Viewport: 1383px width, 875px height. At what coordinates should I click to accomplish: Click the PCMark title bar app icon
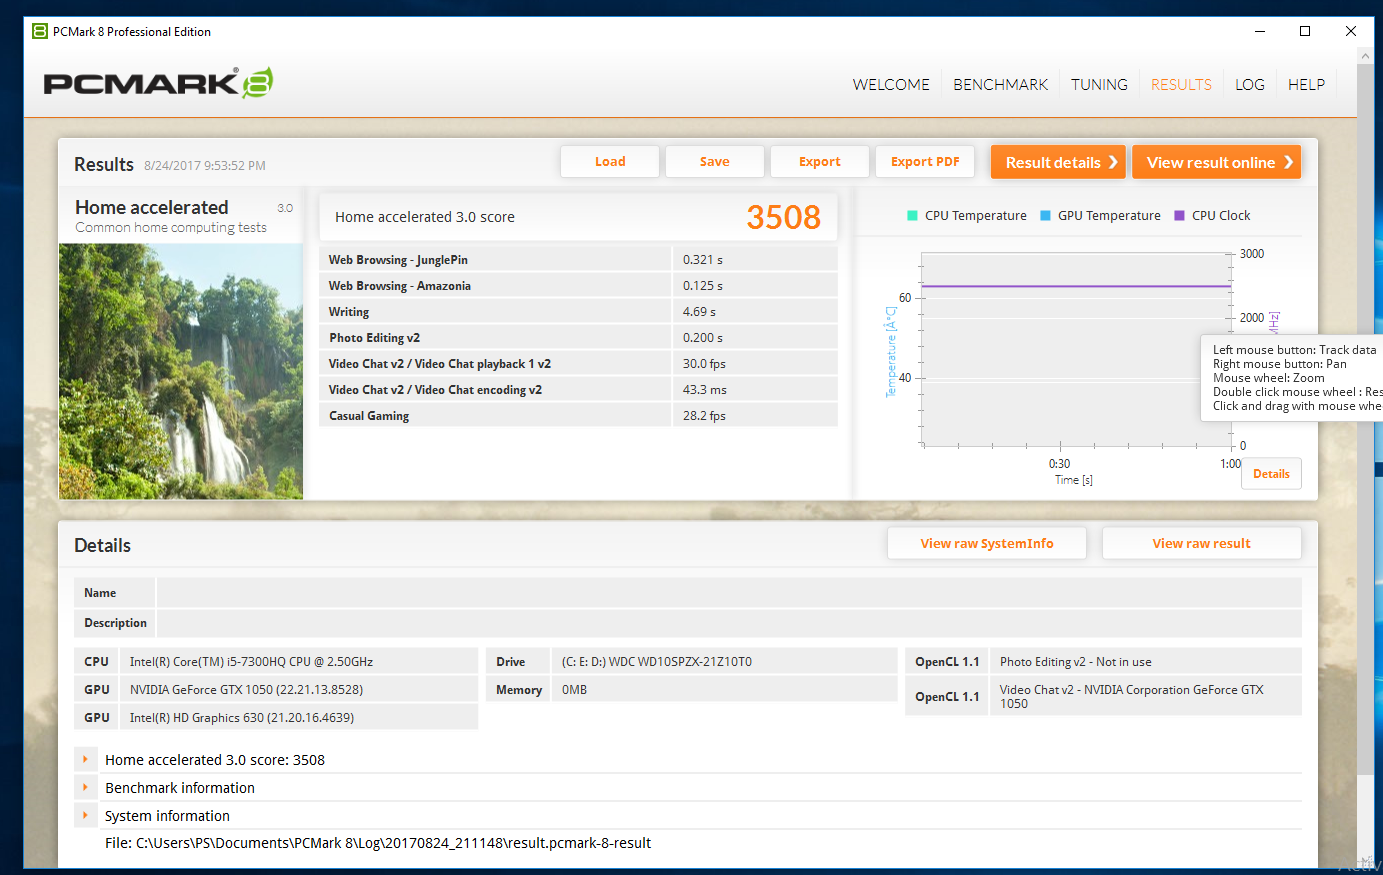pyautogui.click(x=40, y=31)
